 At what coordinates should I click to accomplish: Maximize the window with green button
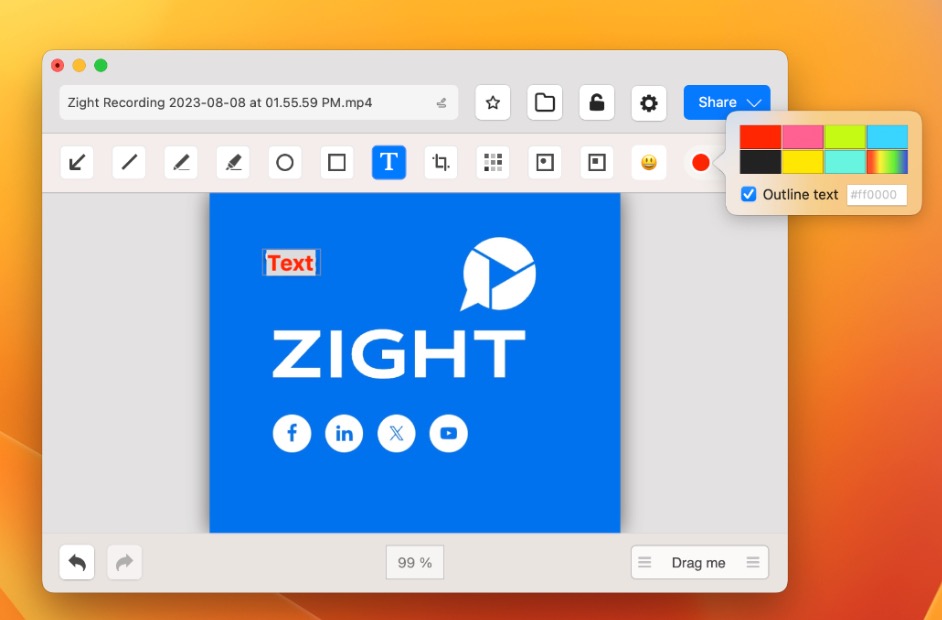[x=101, y=65]
